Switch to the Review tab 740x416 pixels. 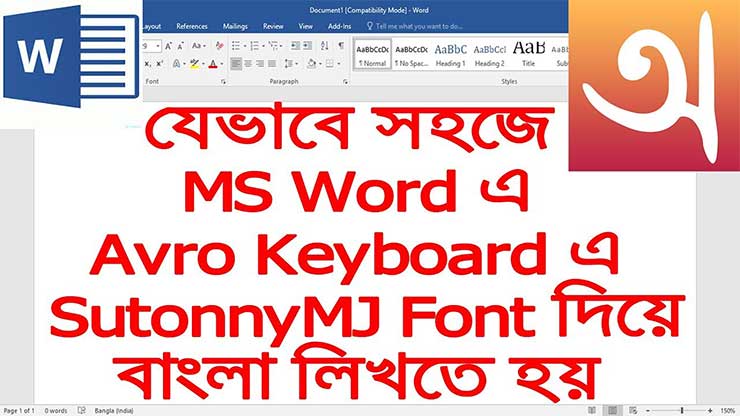tap(273, 26)
